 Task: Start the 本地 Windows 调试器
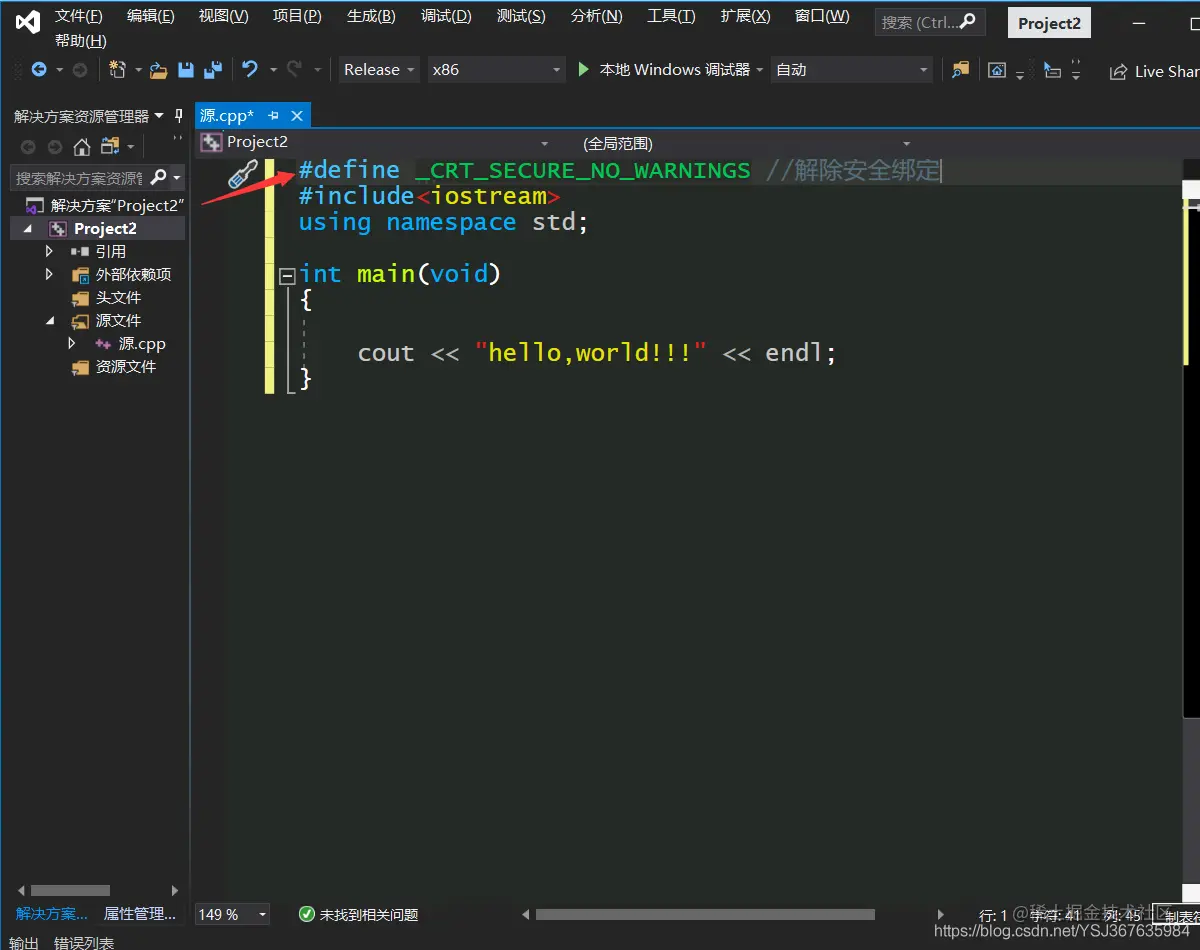pyautogui.click(x=664, y=70)
